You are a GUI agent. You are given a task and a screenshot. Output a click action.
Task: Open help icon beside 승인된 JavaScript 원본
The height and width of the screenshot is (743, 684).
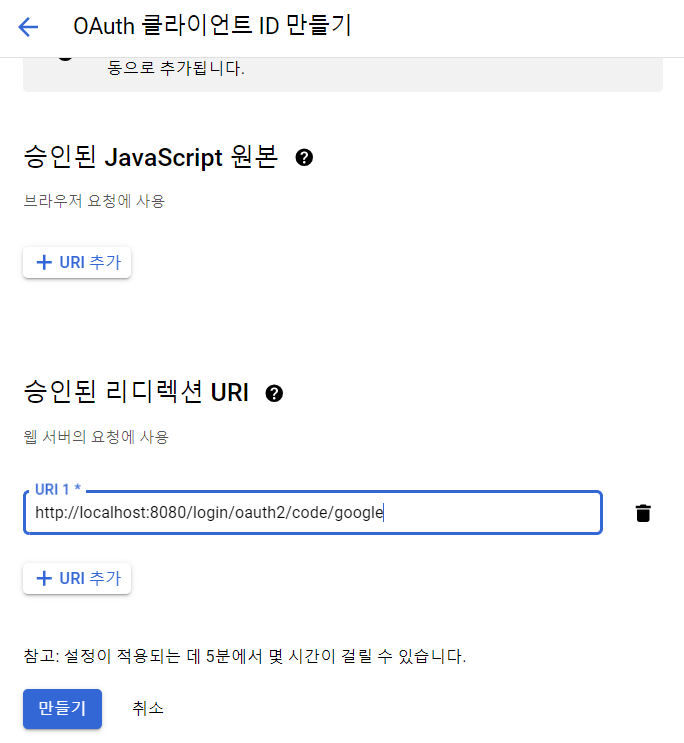coord(304,157)
